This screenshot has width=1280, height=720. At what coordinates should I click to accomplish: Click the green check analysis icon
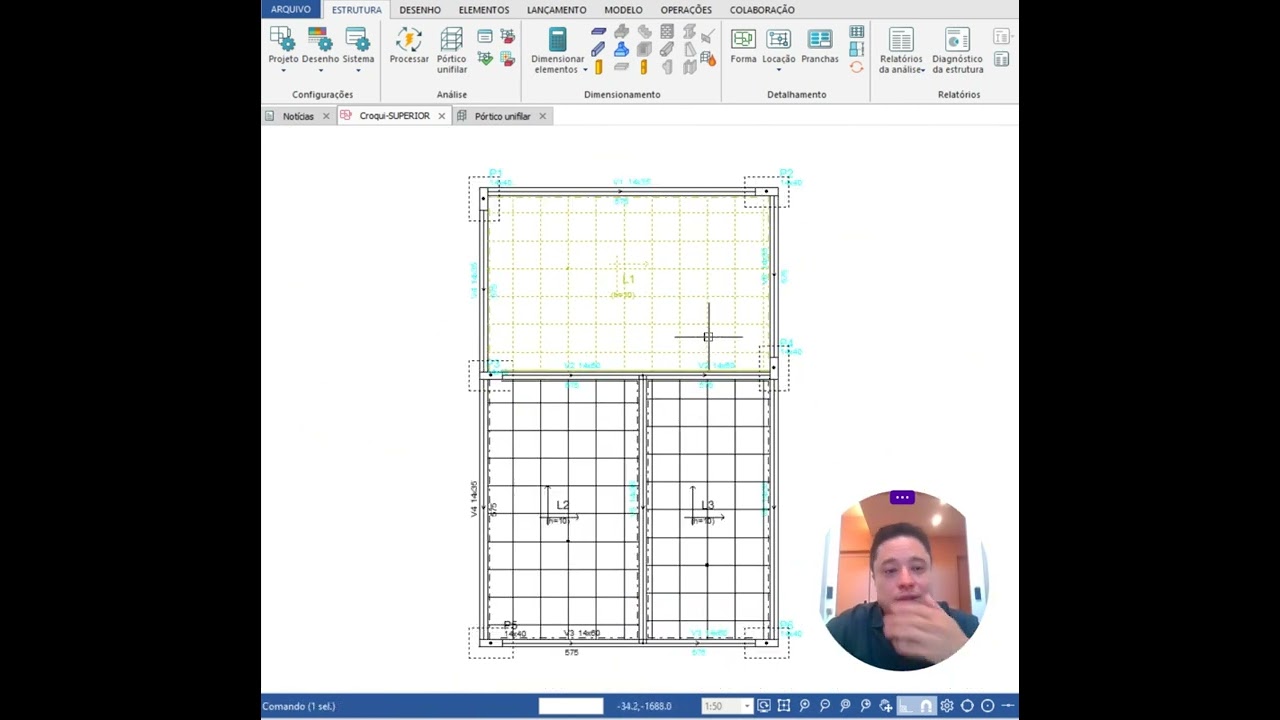coord(485,58)
